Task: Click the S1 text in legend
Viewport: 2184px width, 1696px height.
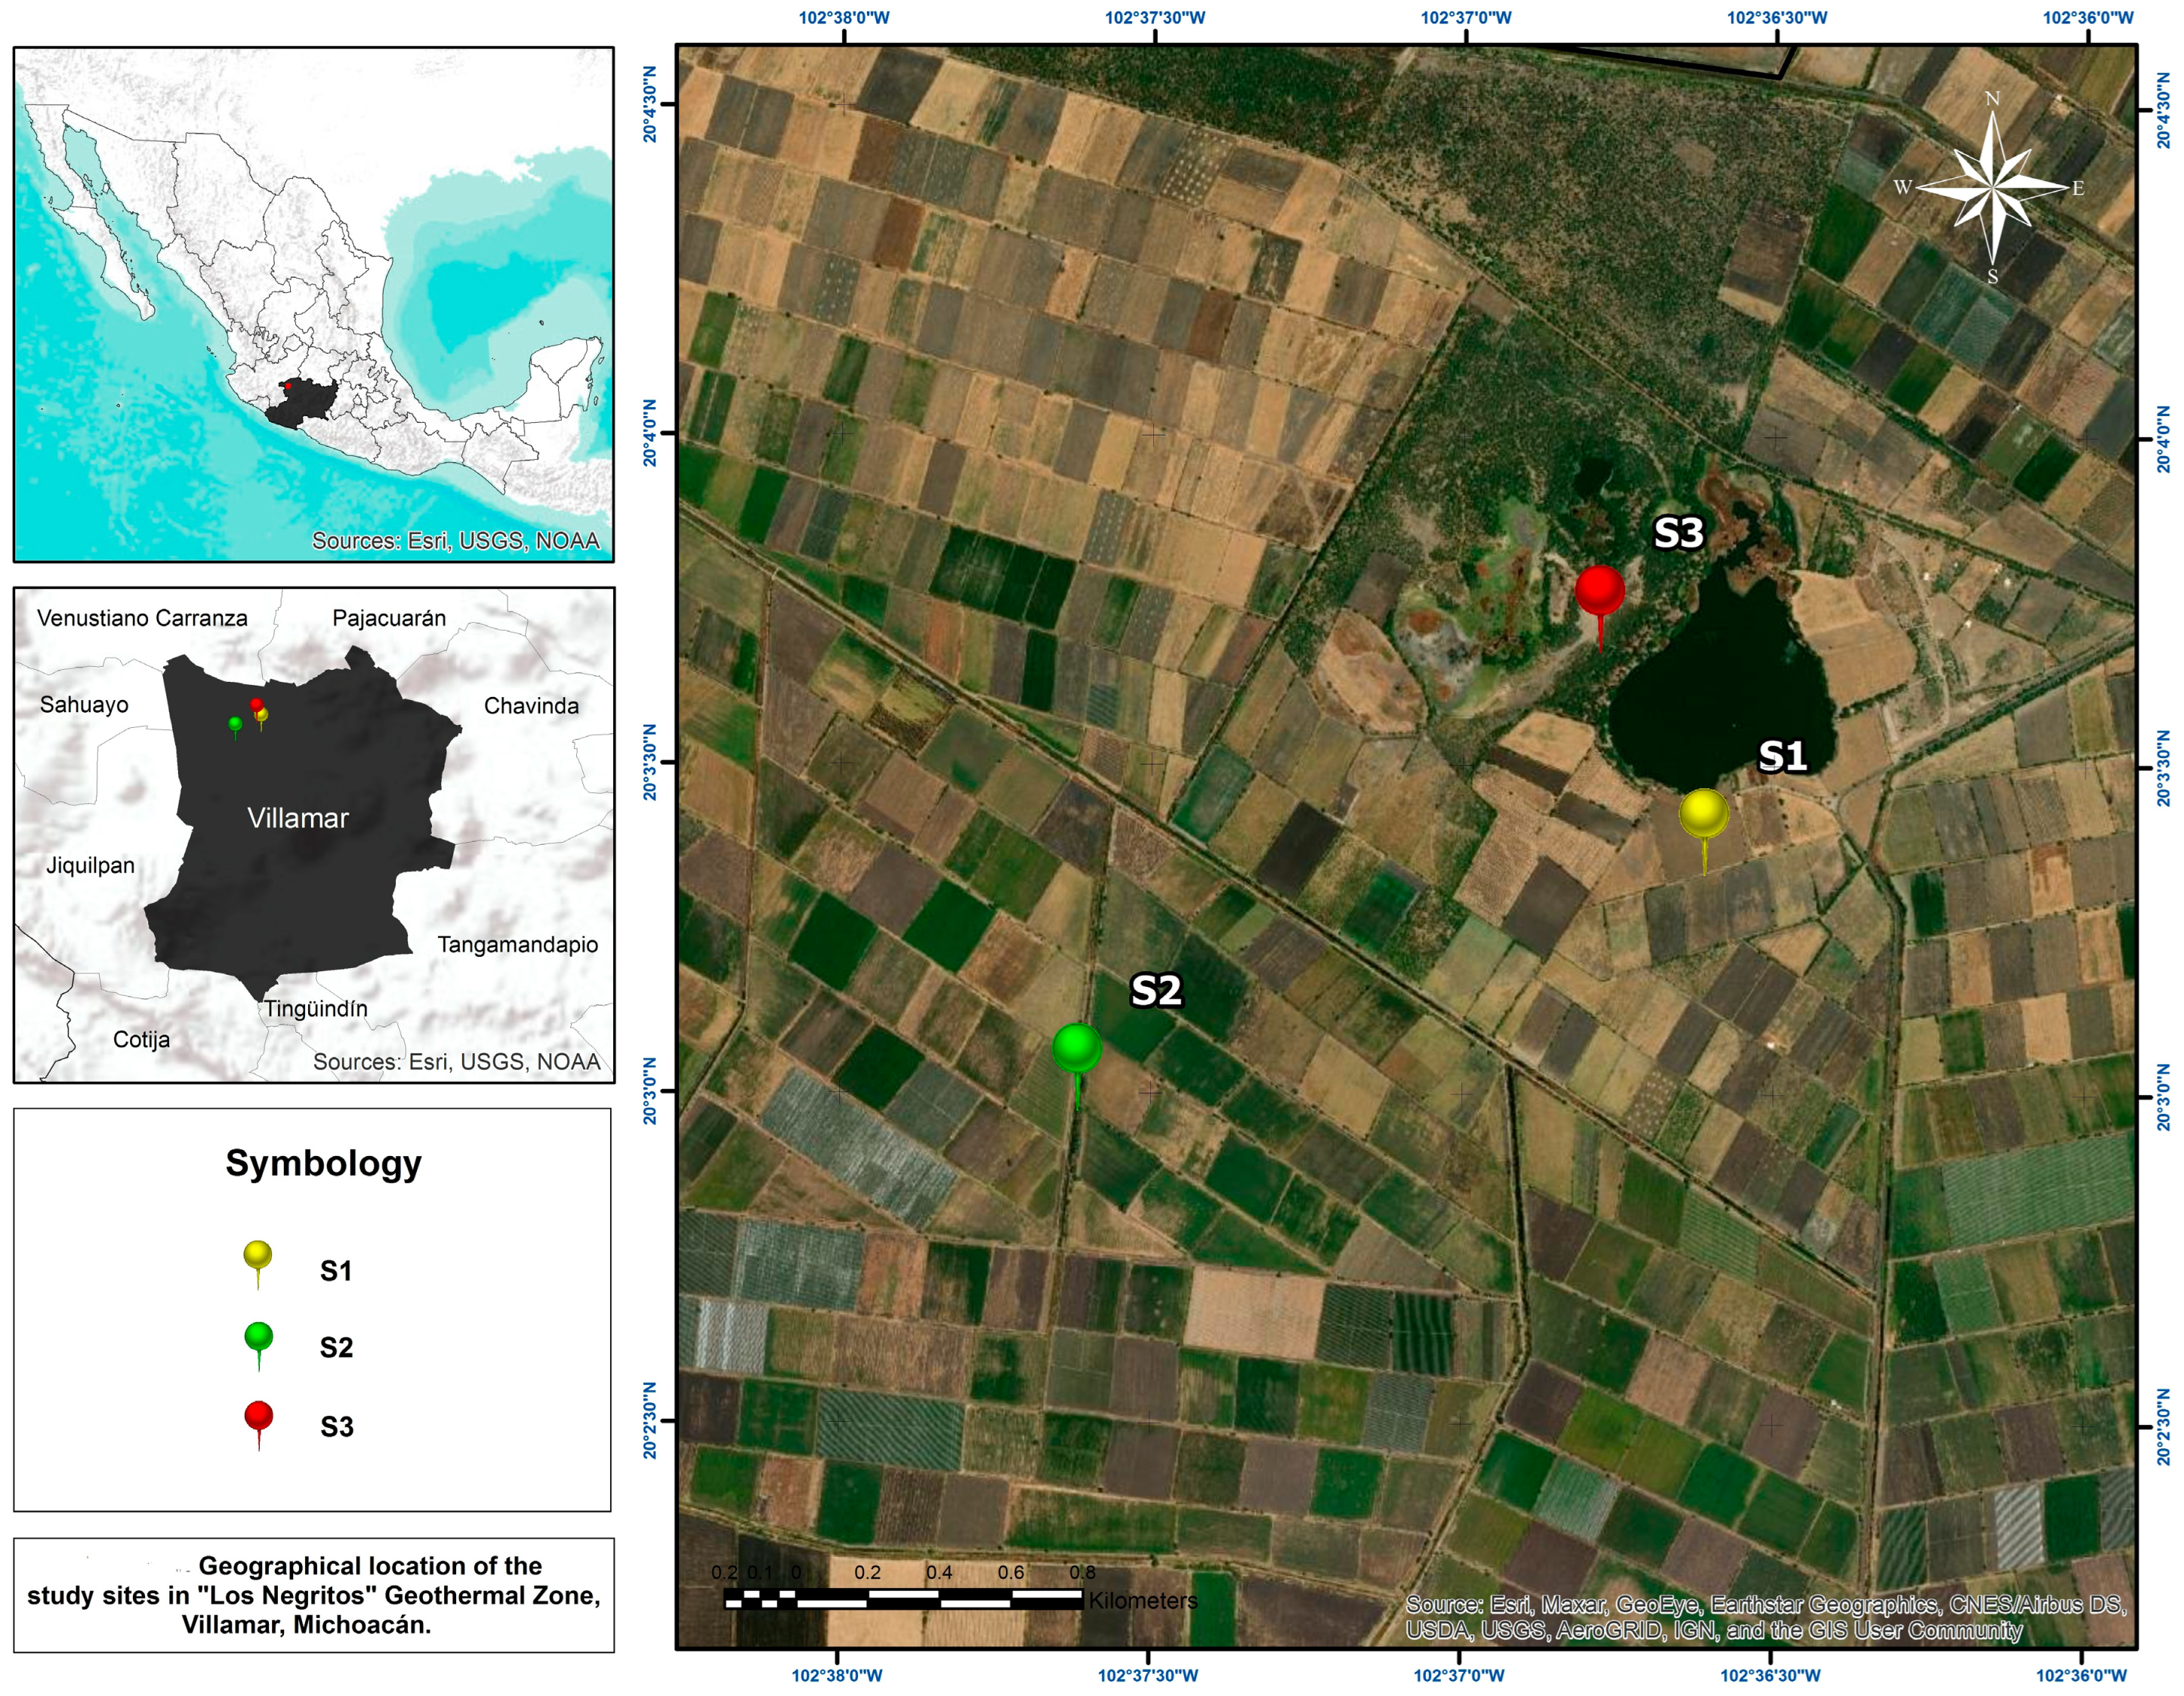Action: click(x=336, y=1271)
